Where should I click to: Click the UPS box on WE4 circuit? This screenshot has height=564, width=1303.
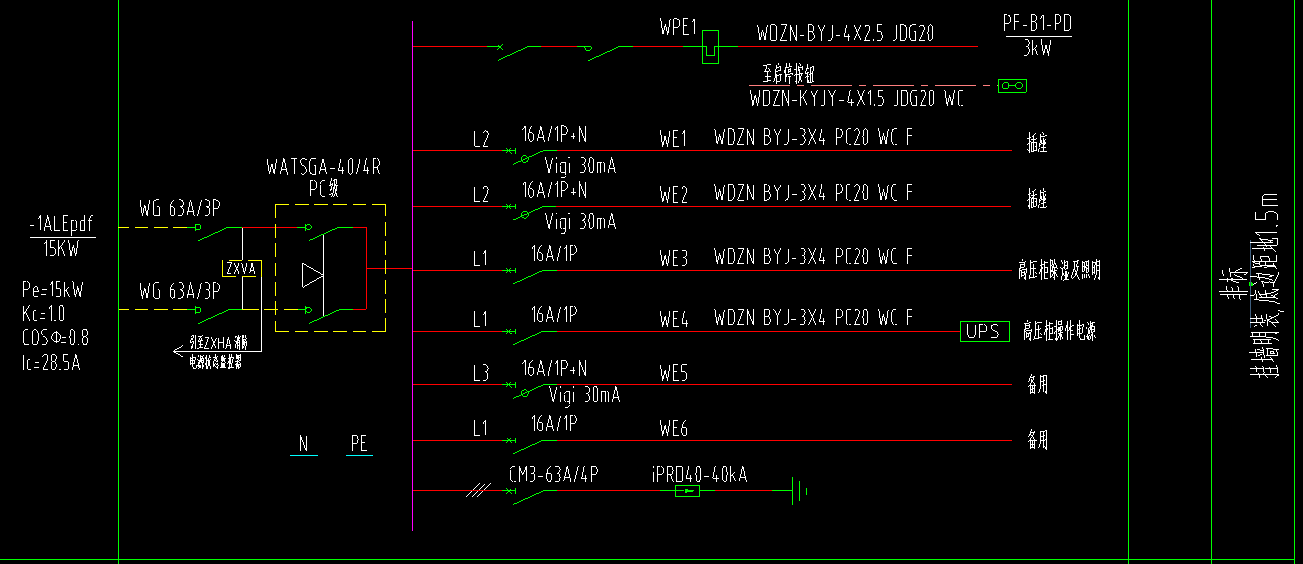pyautogui.click(x=983, y=331)
